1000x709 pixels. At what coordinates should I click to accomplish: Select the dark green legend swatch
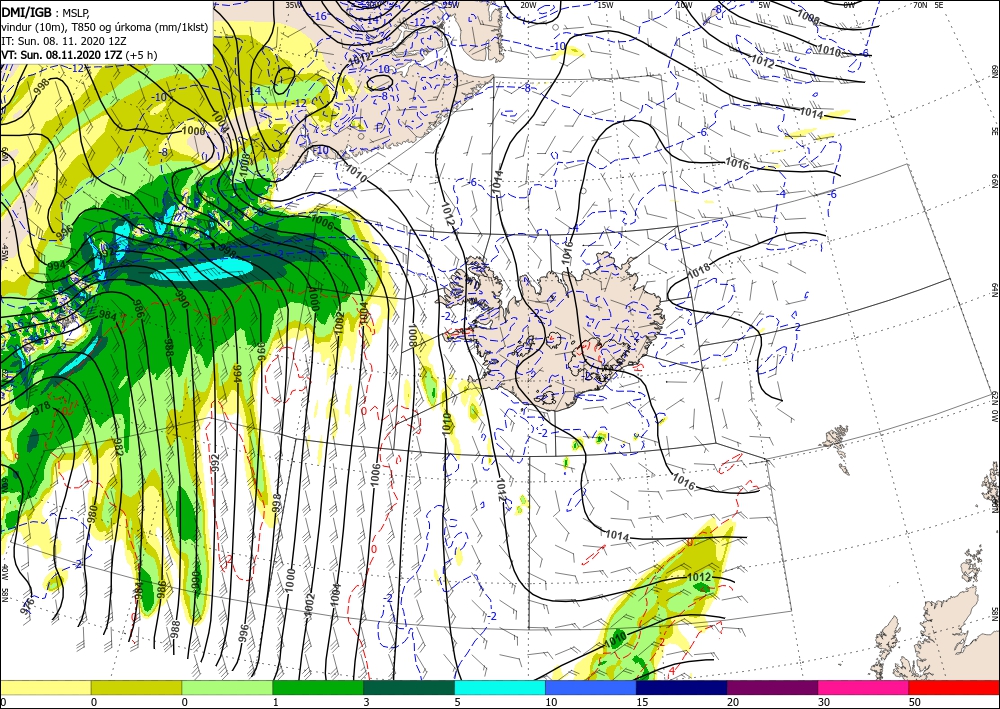(409, 687)
